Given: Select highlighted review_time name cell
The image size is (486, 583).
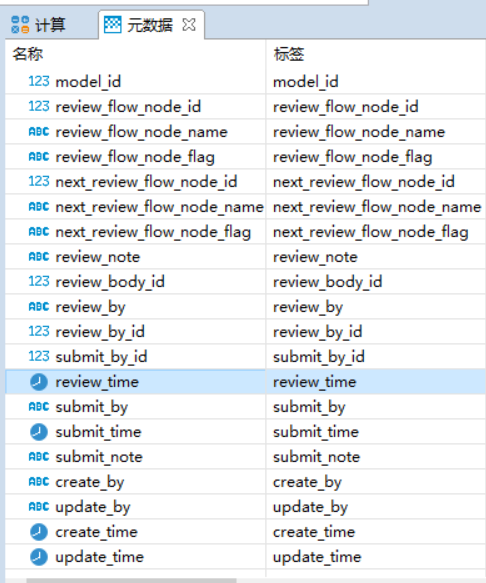Looking at the screenshot, I should (97, 382).
